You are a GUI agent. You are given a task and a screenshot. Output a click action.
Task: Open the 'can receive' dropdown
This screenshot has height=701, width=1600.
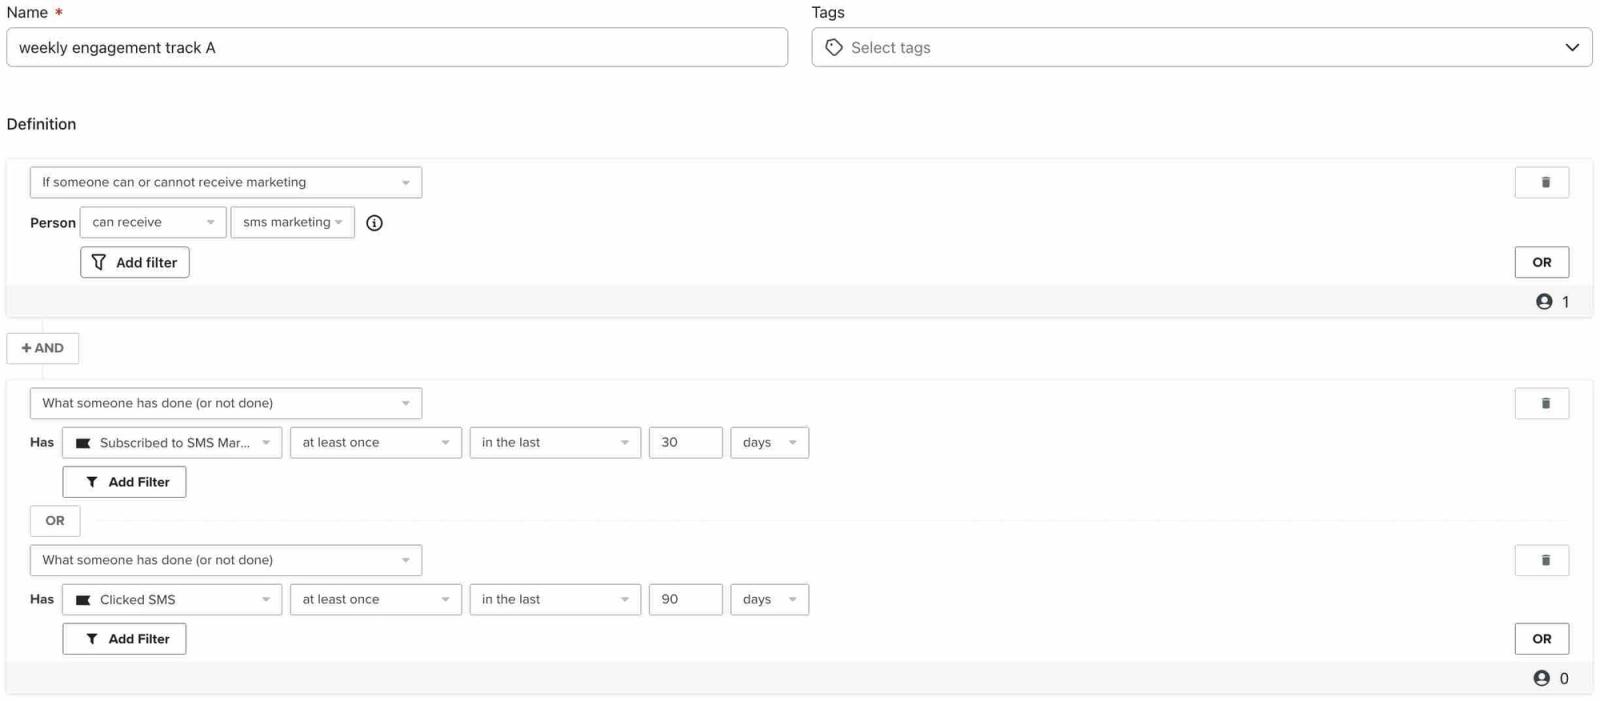pos(153,222)
